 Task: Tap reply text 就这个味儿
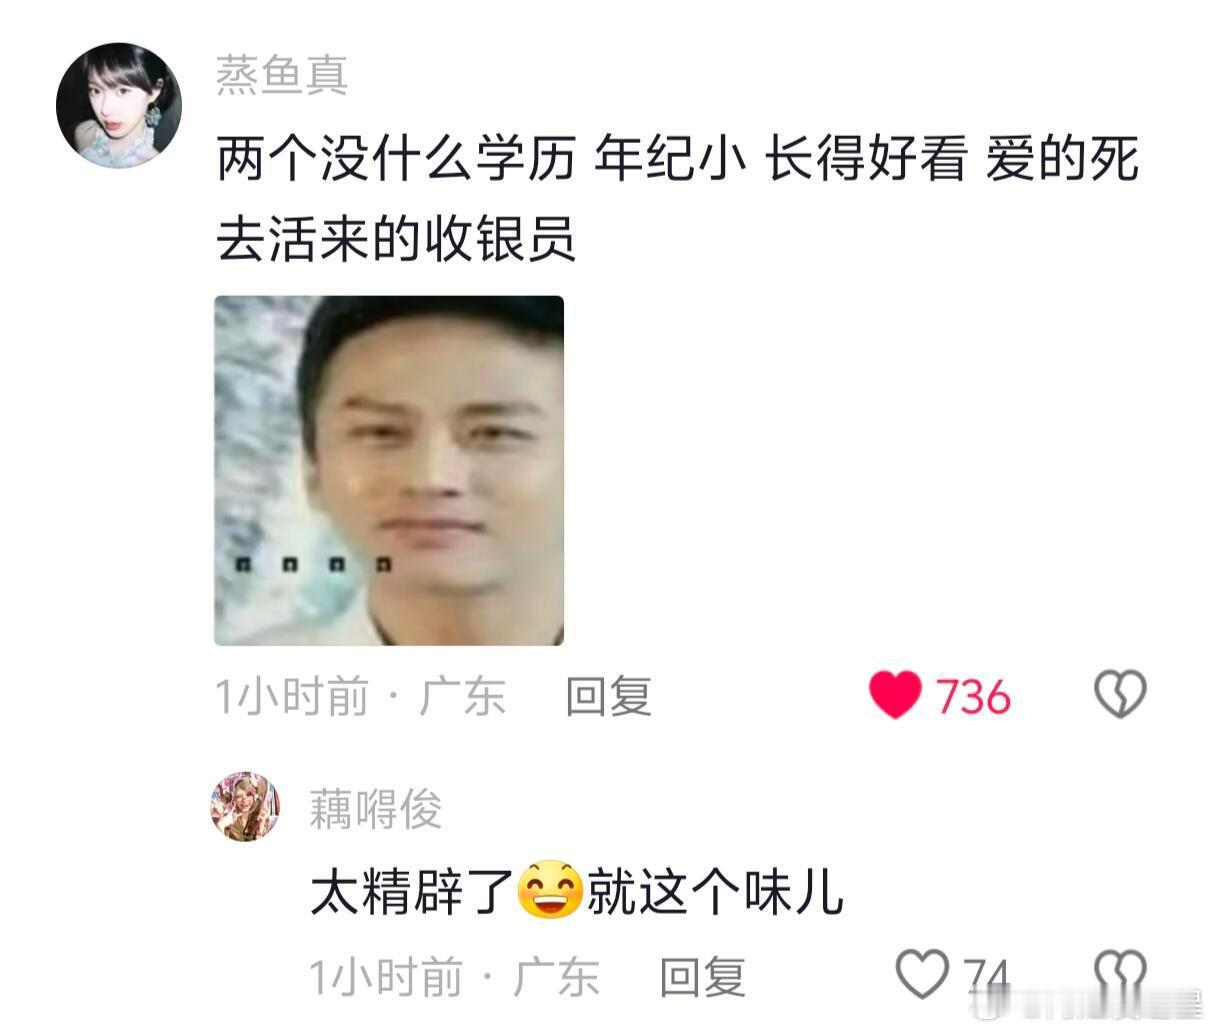[715, 891]
